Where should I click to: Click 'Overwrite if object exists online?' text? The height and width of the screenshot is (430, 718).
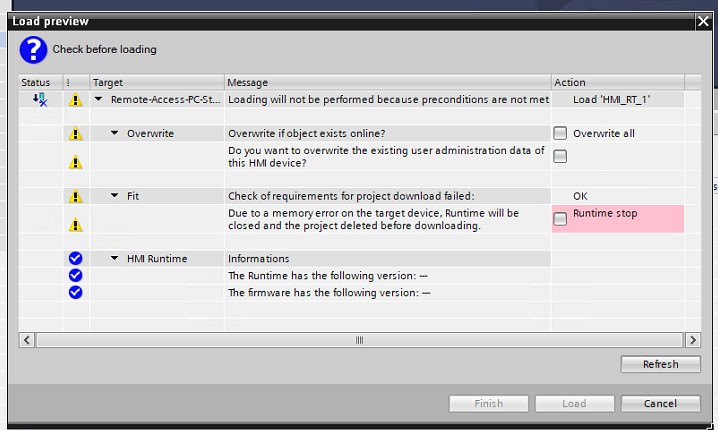click(307, 133)
